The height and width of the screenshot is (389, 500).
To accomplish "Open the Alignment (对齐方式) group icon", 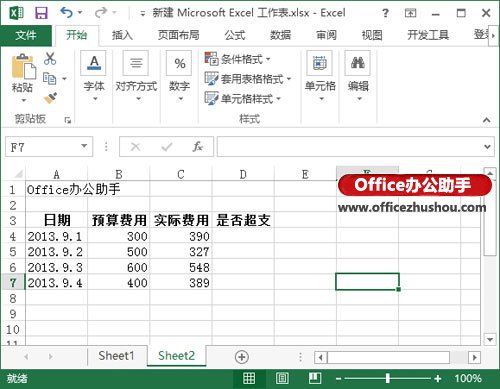I will pos(136,63).
